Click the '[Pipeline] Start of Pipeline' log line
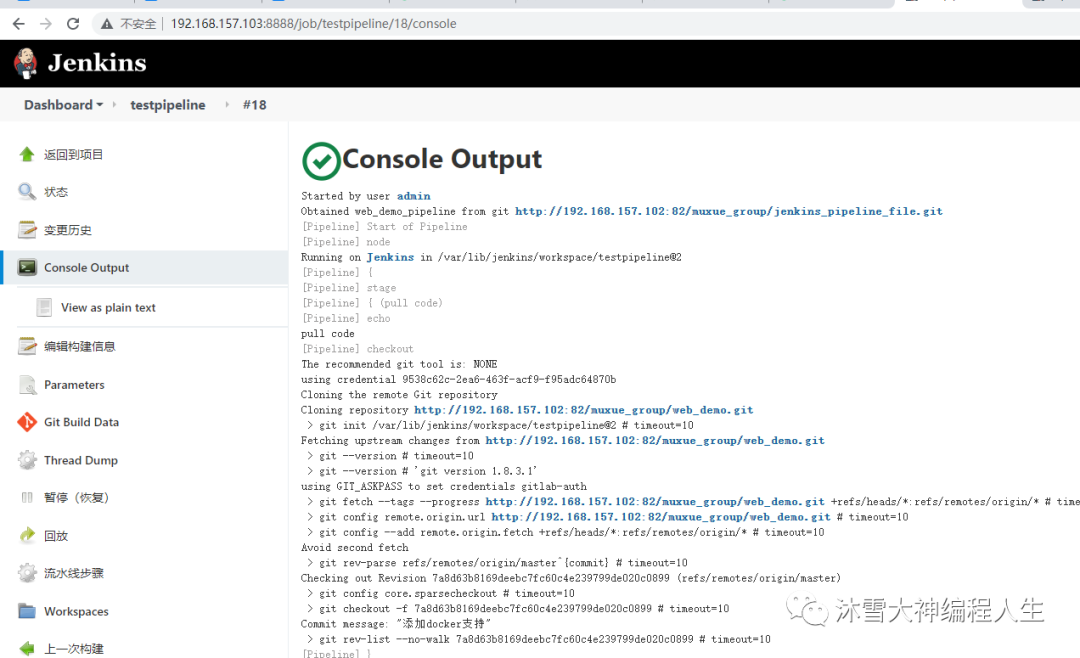Screen dimensions: 1080x658 [384, 227]
